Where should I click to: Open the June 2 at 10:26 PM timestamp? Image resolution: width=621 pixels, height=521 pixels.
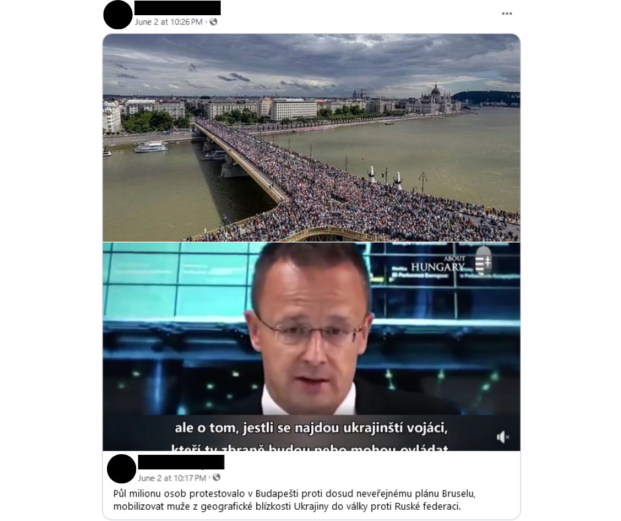click(169, 22)
